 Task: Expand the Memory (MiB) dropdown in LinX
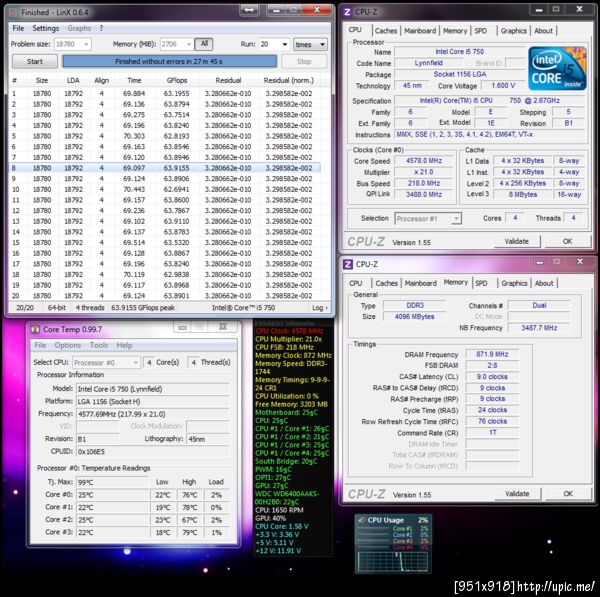point(188,44)
